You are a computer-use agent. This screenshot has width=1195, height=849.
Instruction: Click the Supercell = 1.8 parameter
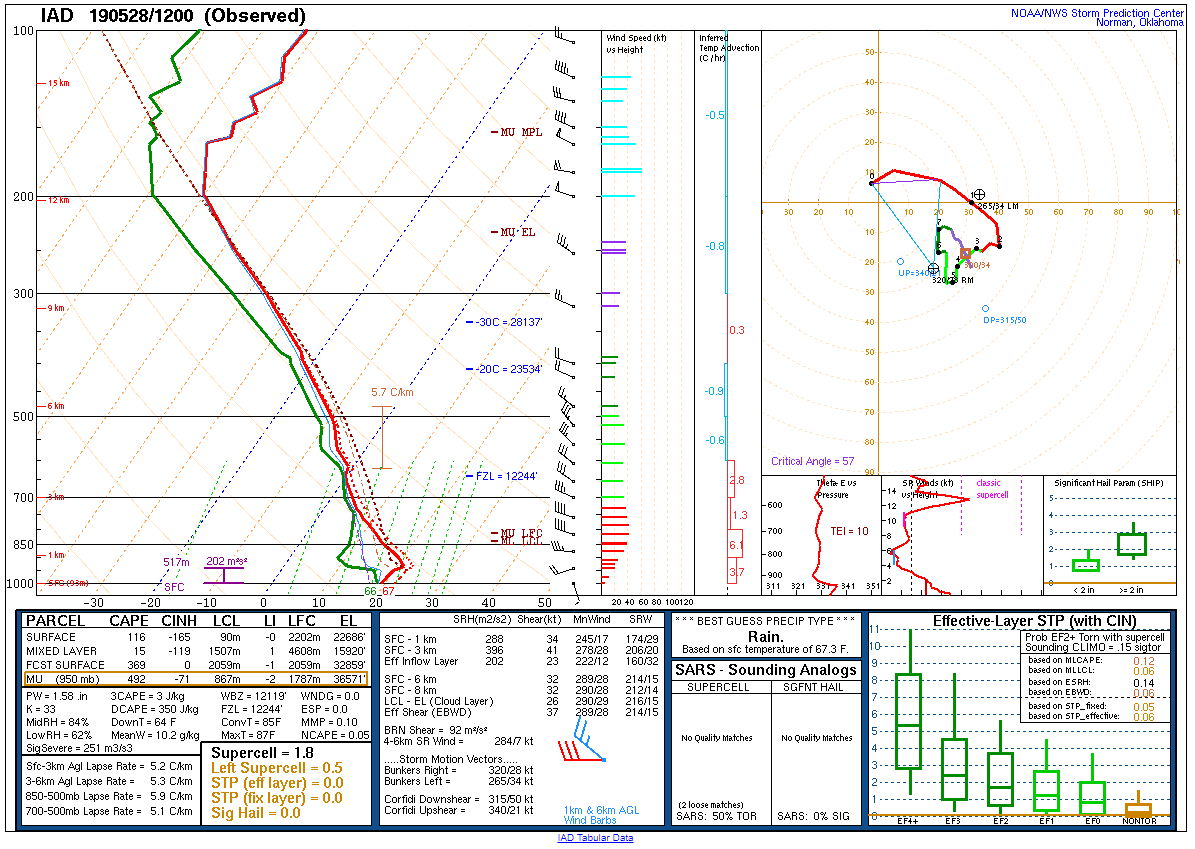coord(262,752)
